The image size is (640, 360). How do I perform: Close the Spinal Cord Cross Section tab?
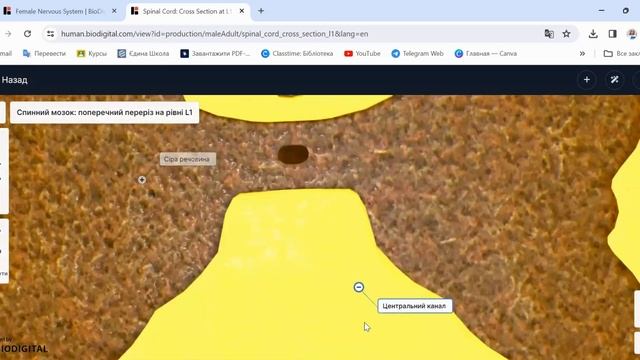(242, 11)
